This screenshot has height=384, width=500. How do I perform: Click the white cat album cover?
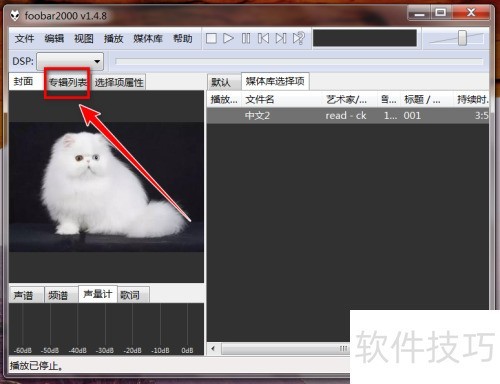(106, 187)
